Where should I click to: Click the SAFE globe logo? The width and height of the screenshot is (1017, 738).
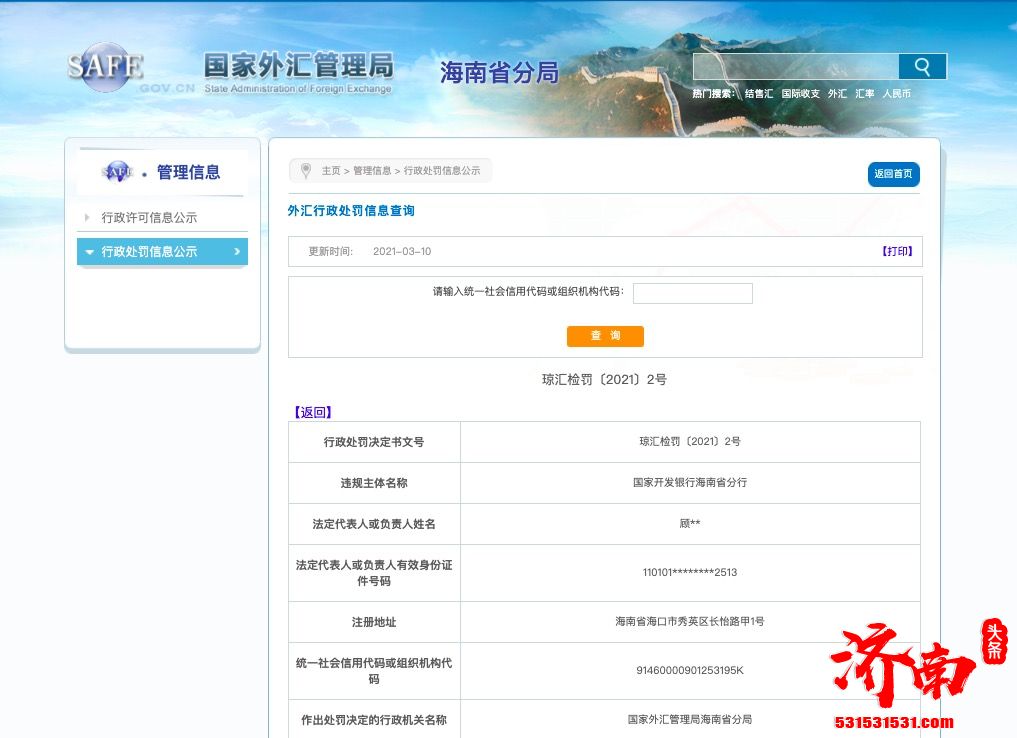tap(104, 67)
